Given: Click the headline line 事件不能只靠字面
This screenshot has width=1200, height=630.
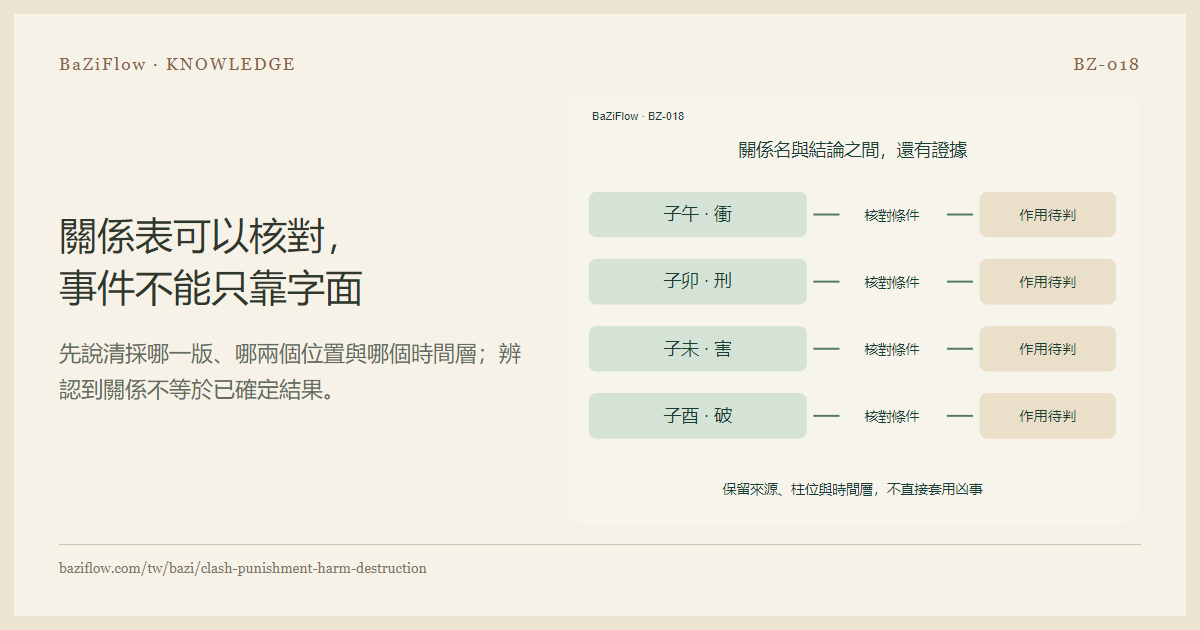Looking at the screenshot, I should [210, 288].
